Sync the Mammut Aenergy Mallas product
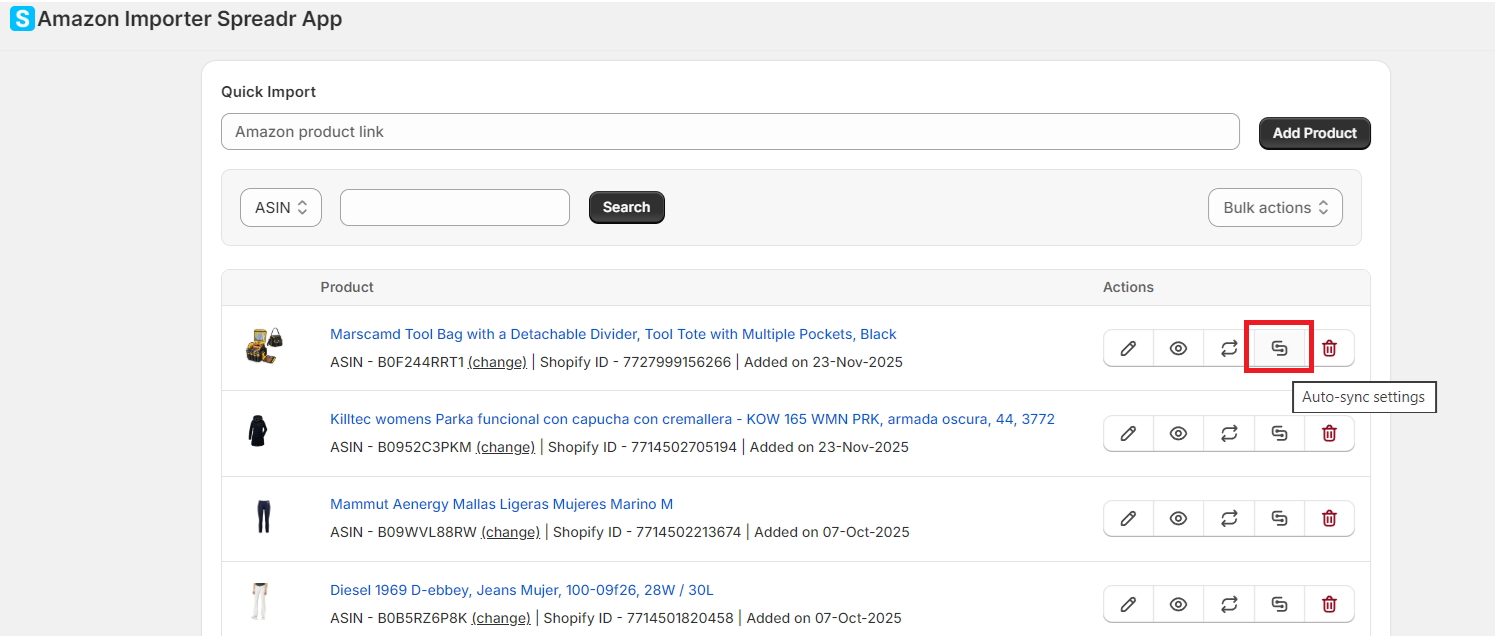The width and height of the screenshot is (1495, 636). tap(1229, 518)
